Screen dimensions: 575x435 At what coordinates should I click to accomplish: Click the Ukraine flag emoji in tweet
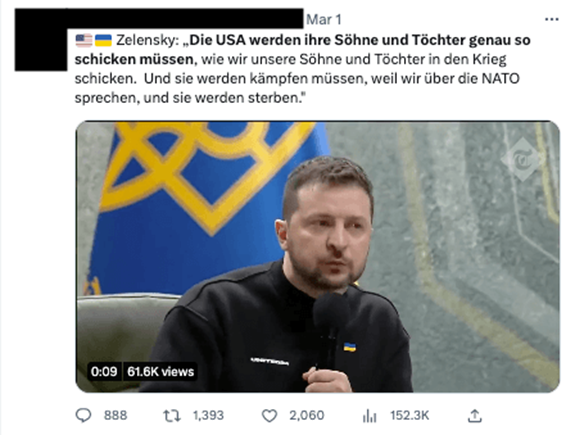click(103, 40)
